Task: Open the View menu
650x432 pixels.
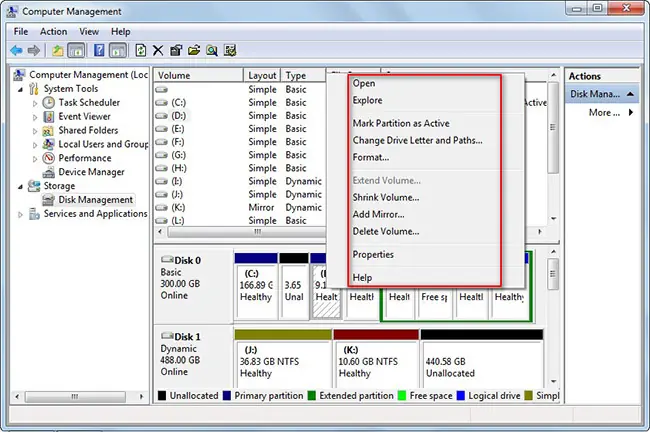Action: click(x=89, y=32)
